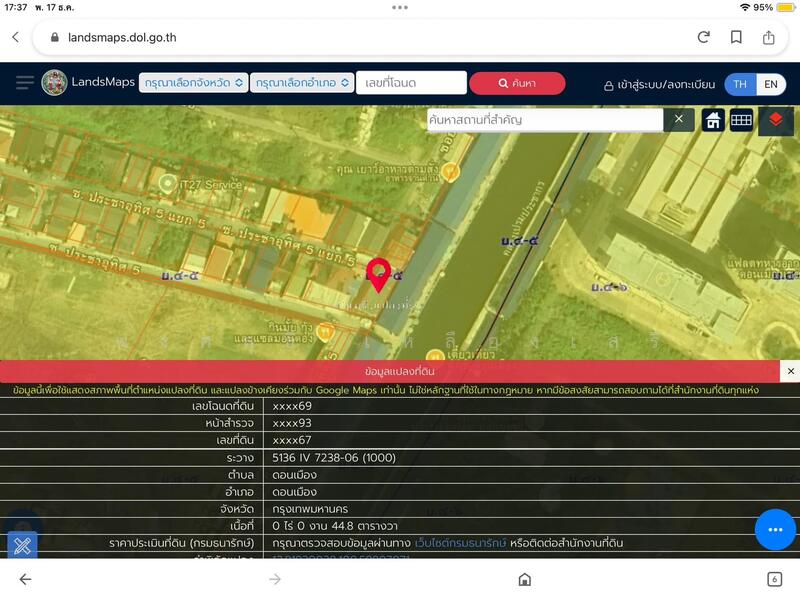Screen dimensions: 800x600
Task: Reload the page from the address bar
Action: 704,37
